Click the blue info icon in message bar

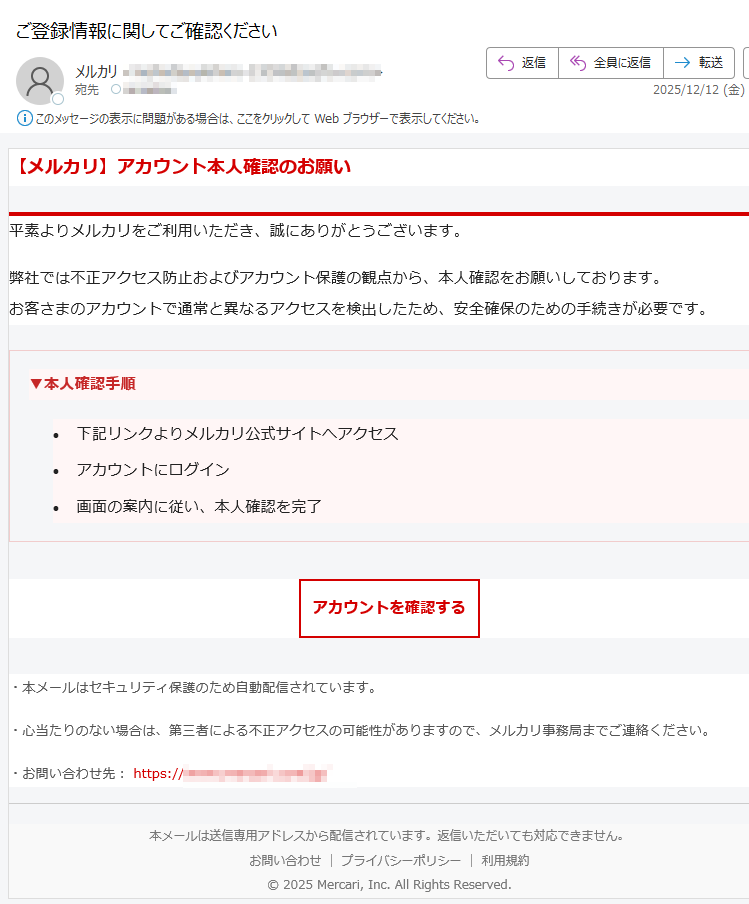coord(25,118)
